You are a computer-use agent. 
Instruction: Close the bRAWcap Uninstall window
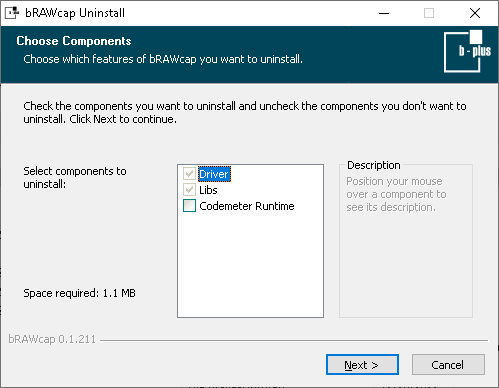(475, 13)
